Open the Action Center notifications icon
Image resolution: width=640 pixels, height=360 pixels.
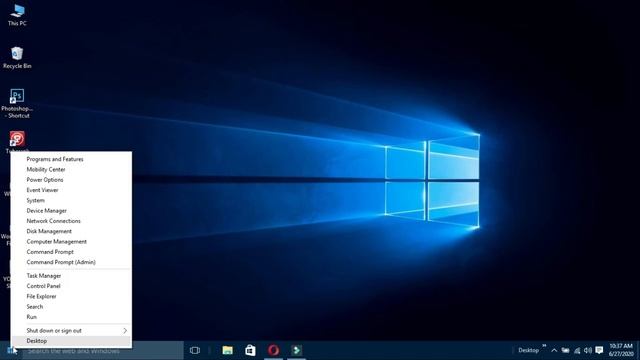pyautogui.click(x=599, y=350)
